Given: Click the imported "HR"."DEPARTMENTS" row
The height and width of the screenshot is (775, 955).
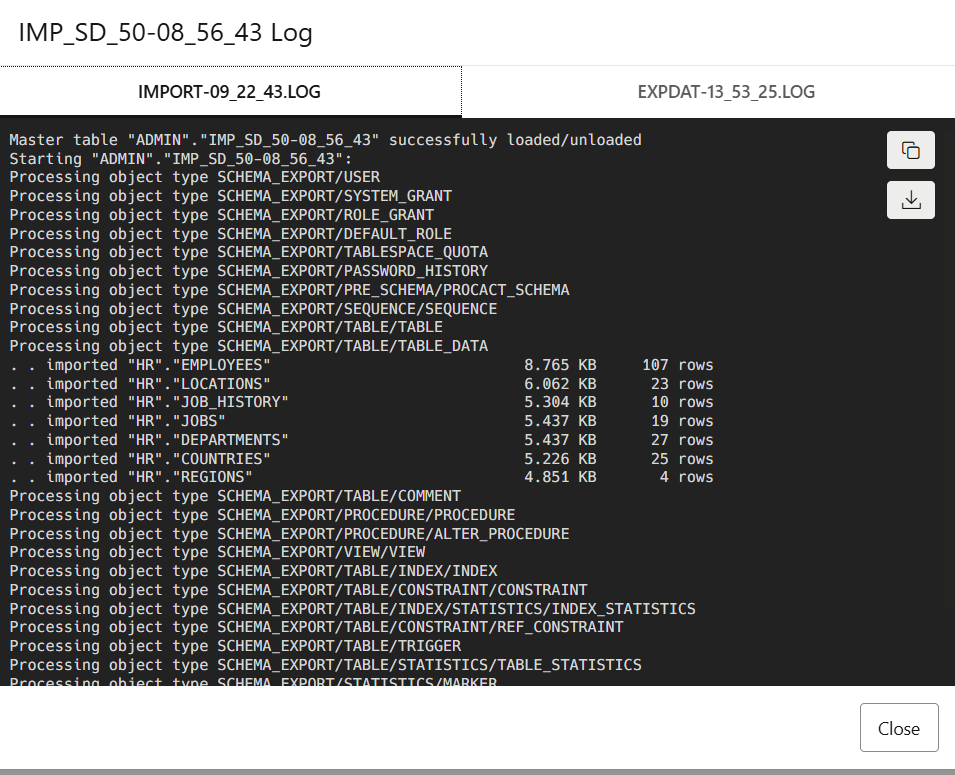Looking at the screenshot, I should pos(361,440).
